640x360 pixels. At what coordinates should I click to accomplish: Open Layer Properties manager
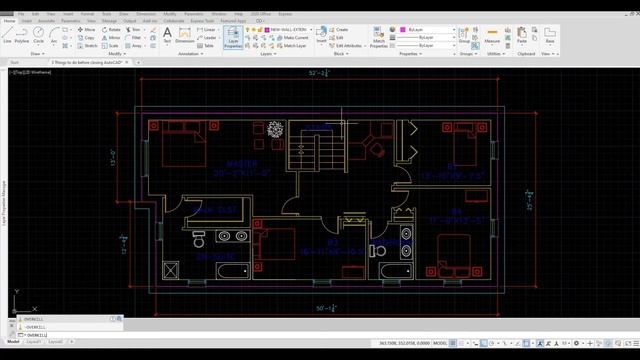tap(233, 37)
